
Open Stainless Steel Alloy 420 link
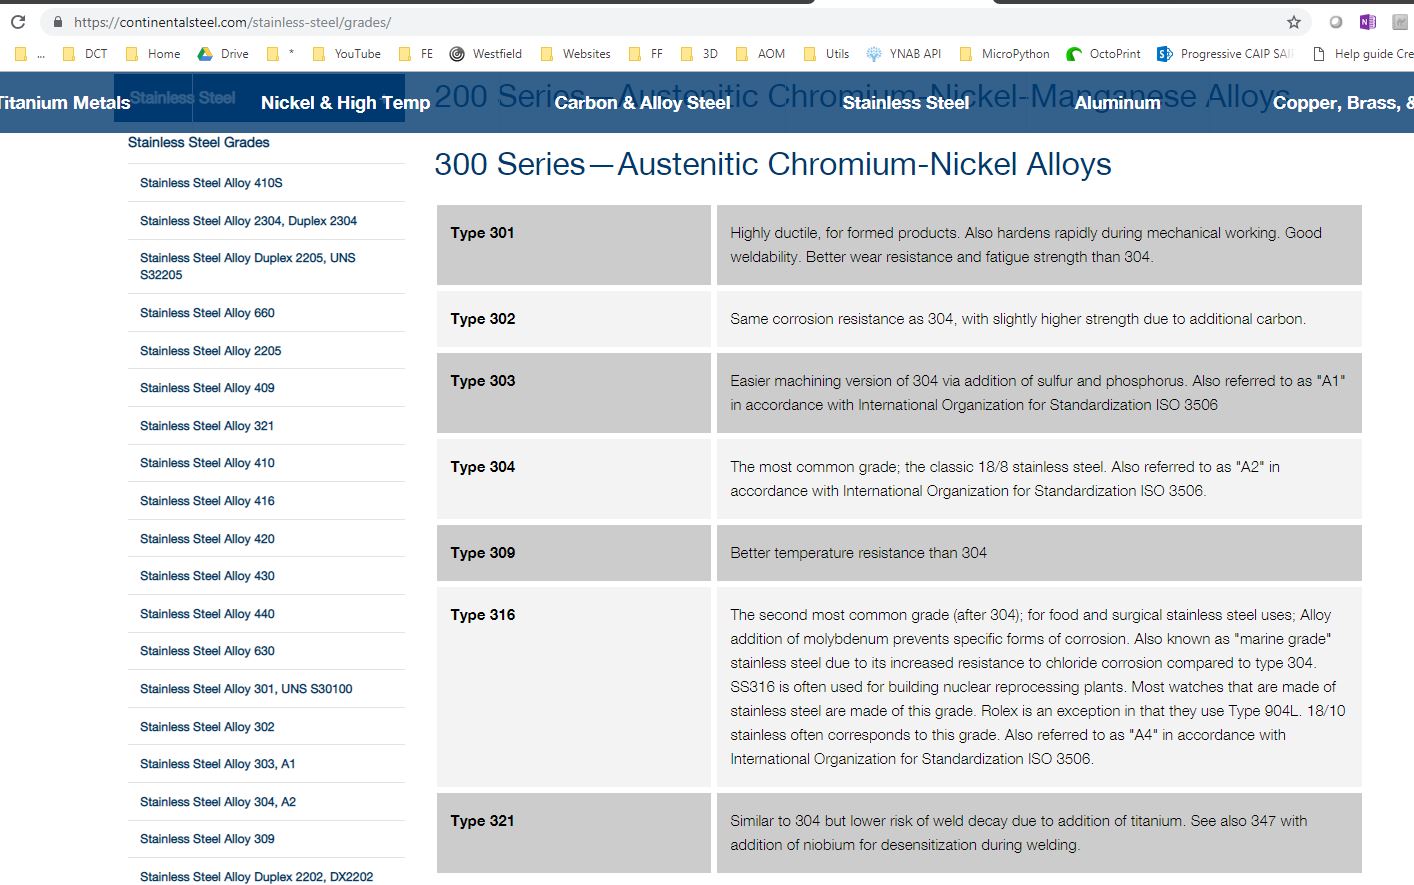(207, 539)
